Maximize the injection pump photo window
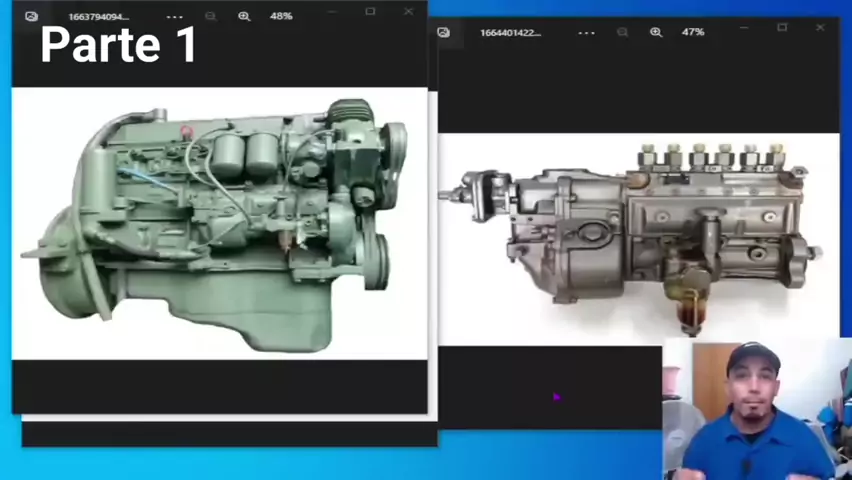The width and height of the screenshot is (852, 480). 782,27
